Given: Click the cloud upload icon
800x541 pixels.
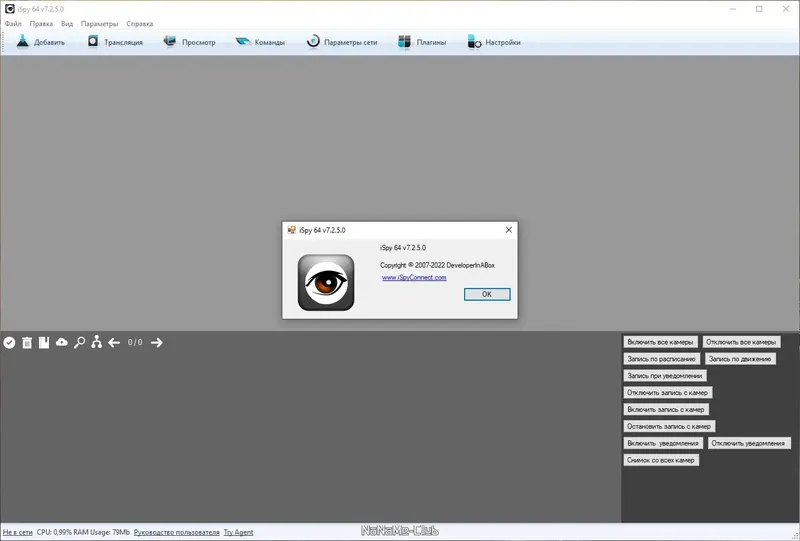Looking at the screenshot, I should pos(62,342).
